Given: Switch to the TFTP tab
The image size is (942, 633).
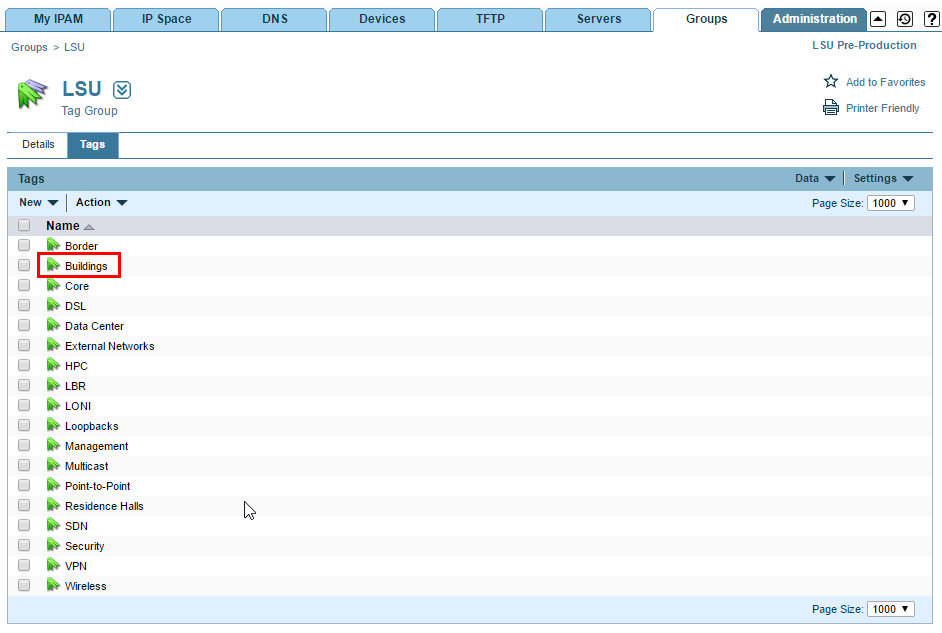Looking at the screenshot, I should [490, 19].
